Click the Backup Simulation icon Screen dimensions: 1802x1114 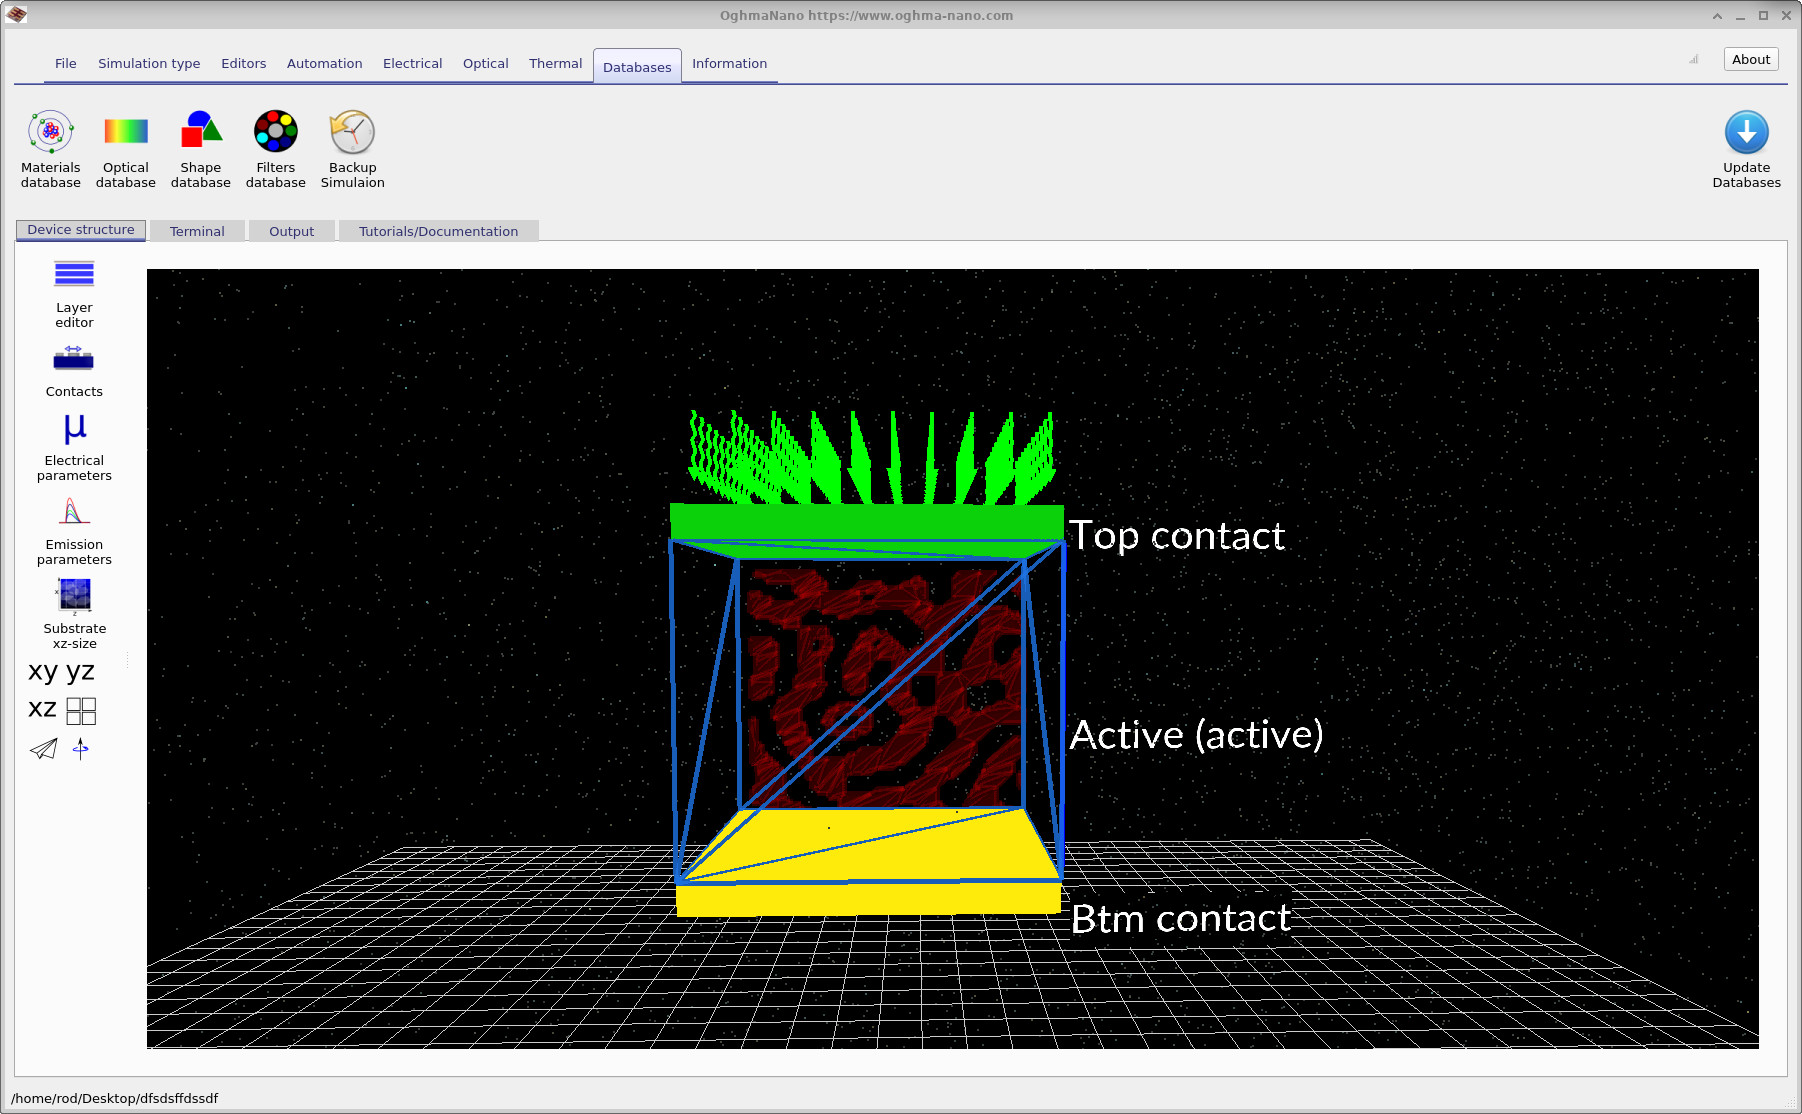click(352, 148)
